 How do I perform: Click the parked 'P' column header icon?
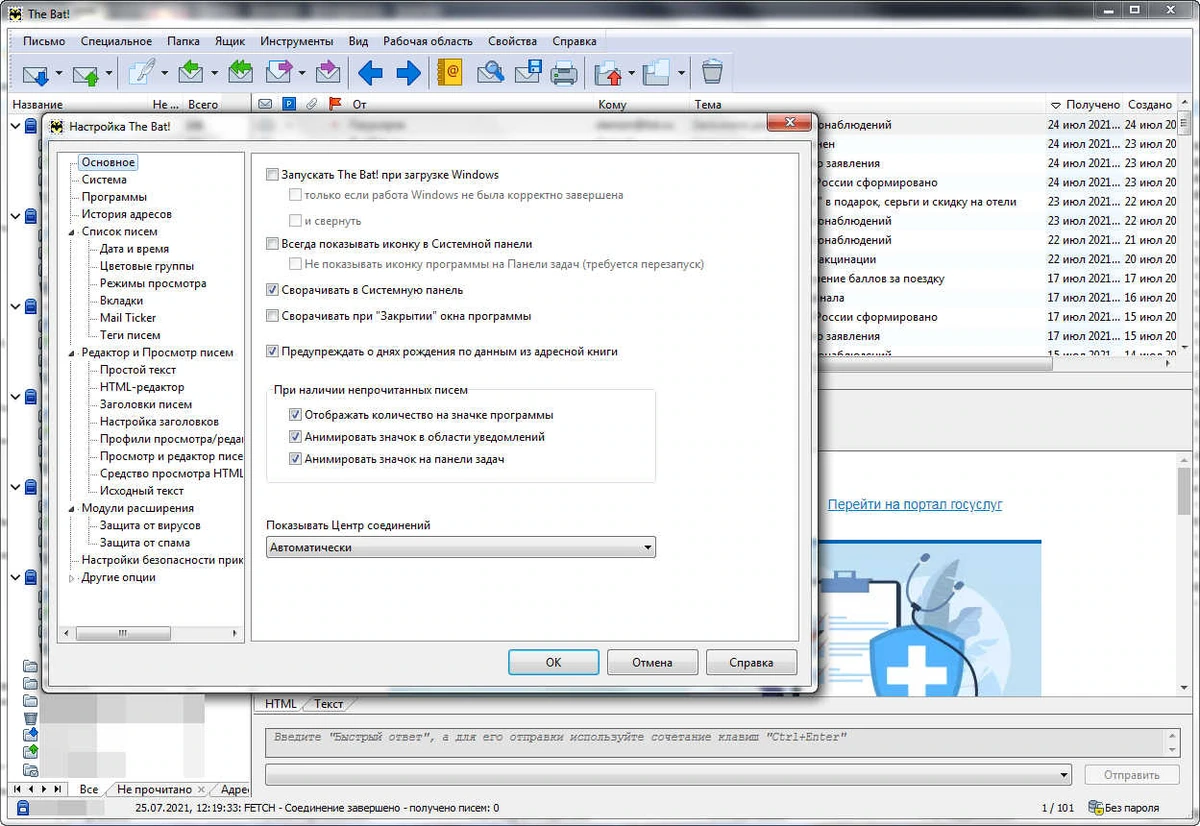289,104
